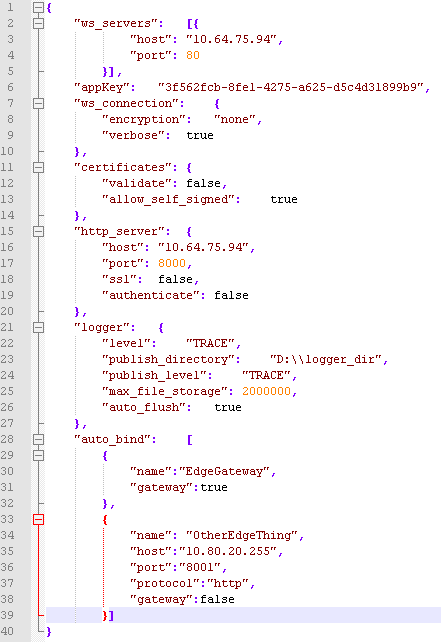The width and height of the screenshot is (441, 642).
Task: Click the "allow_self_signed" key
Action: tap(168, 199)
